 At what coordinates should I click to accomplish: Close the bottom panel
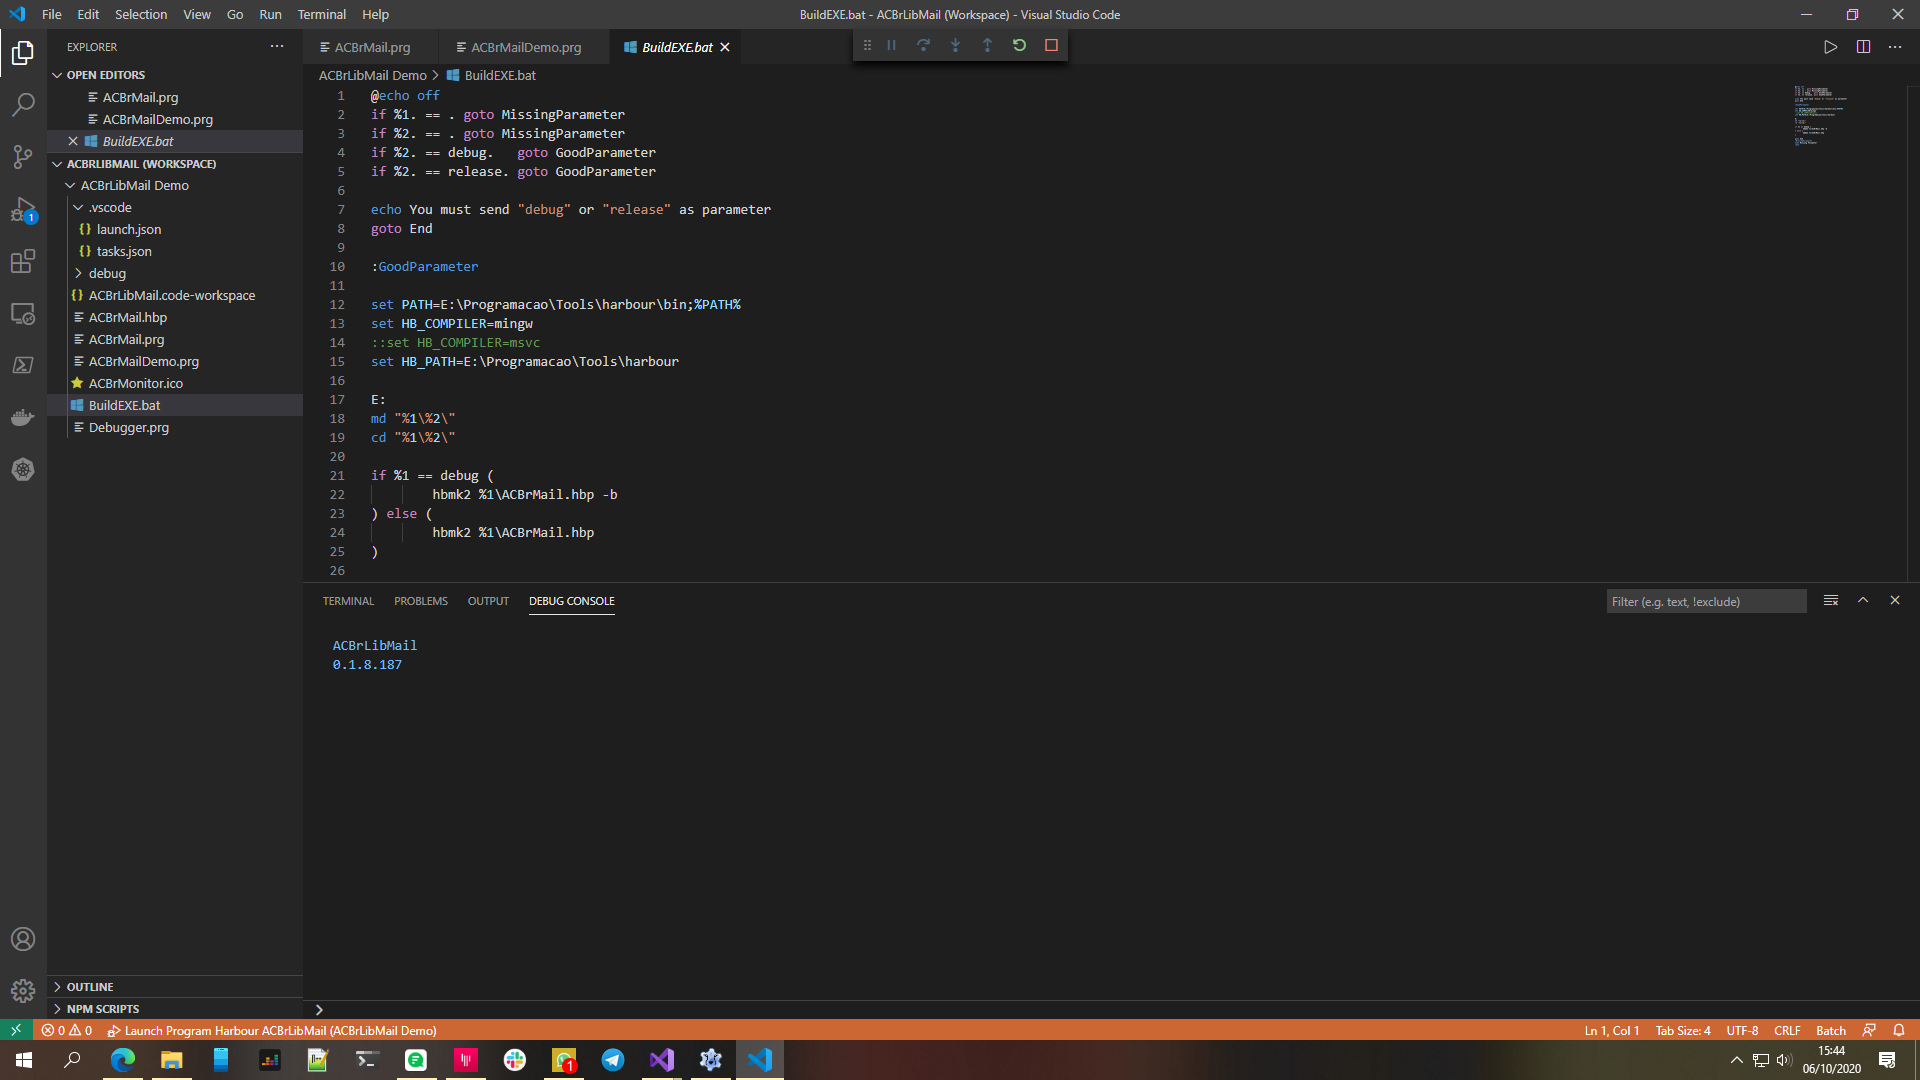[x=1895, y=601]
